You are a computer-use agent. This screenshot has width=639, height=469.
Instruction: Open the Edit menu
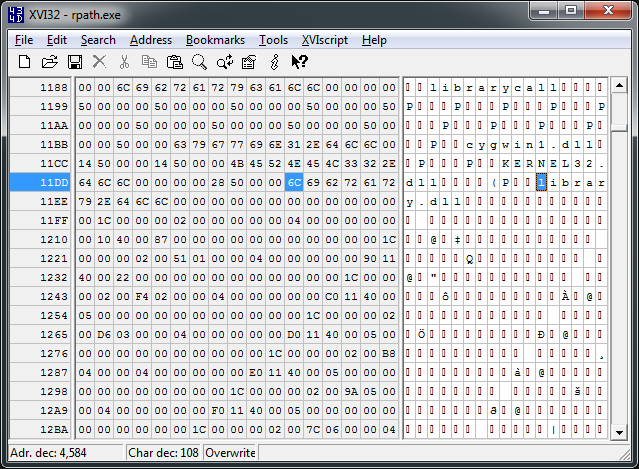pos(57,40)
